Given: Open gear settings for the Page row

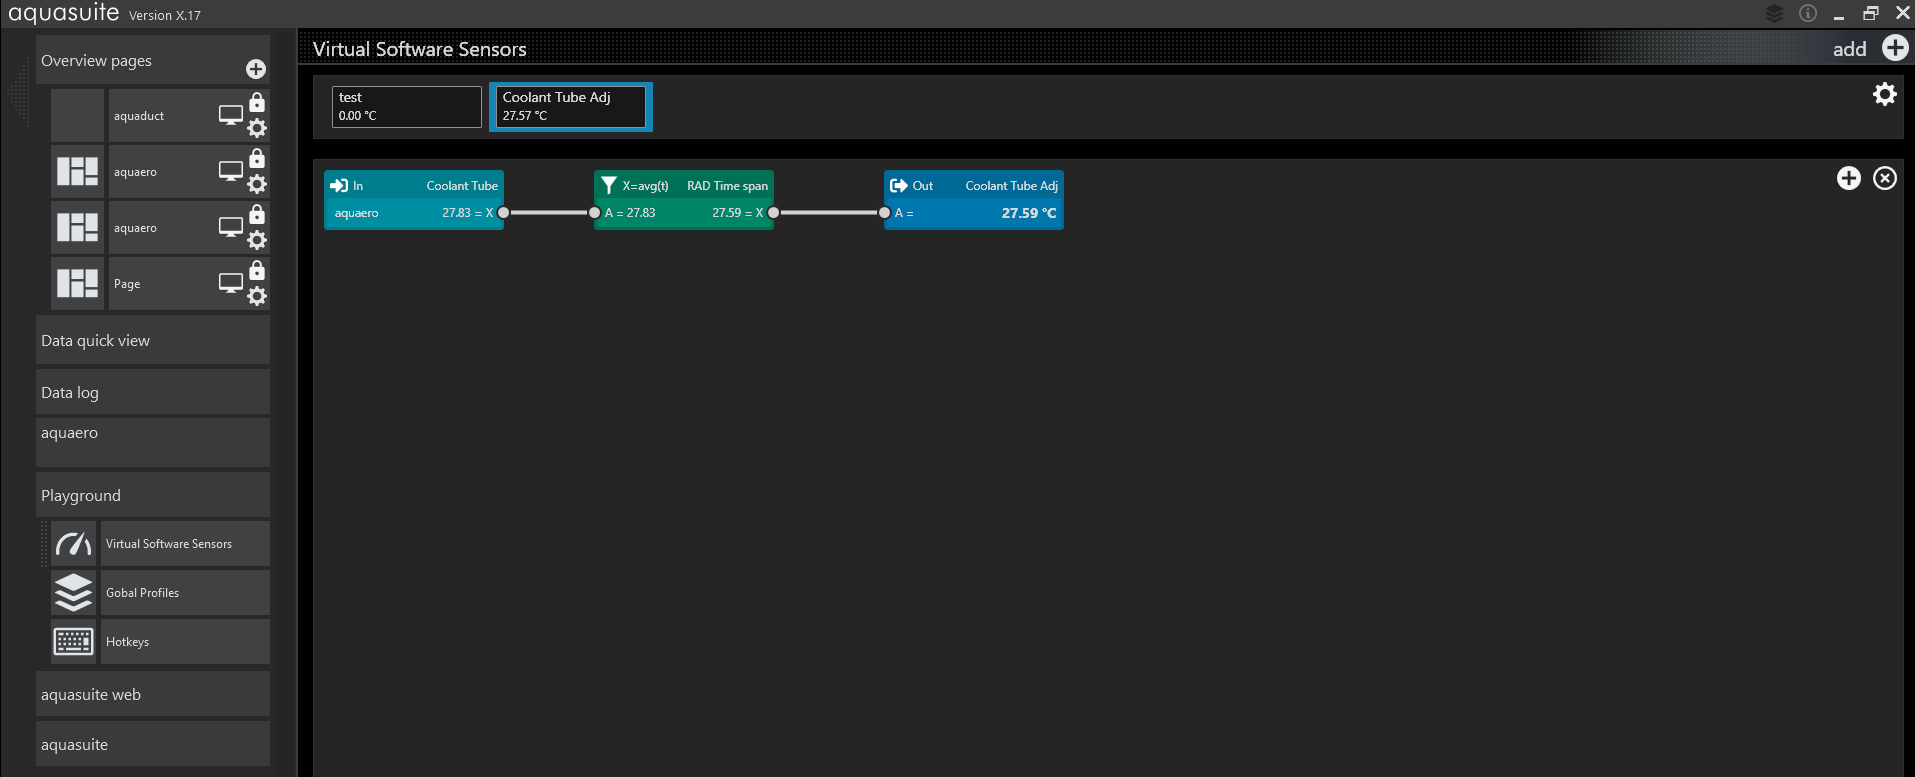Looking at the screenshot, I should pos(257,296).
